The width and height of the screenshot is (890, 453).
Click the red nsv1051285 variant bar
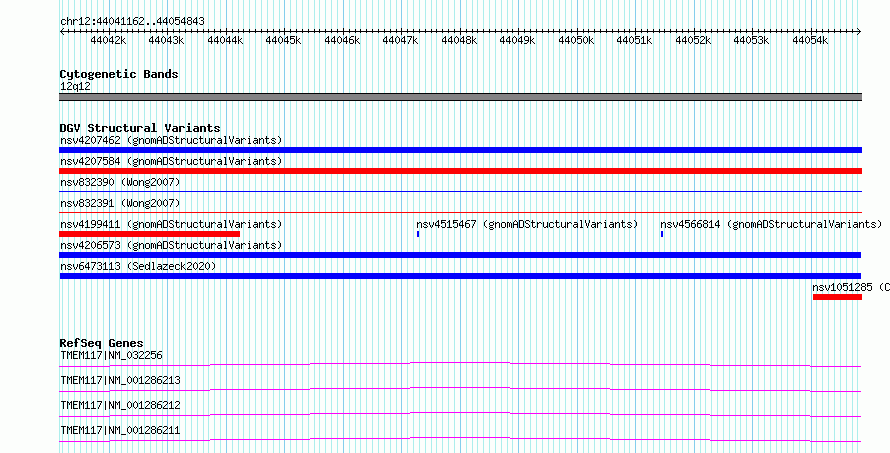pyautogui.click(x=837, y=297)
